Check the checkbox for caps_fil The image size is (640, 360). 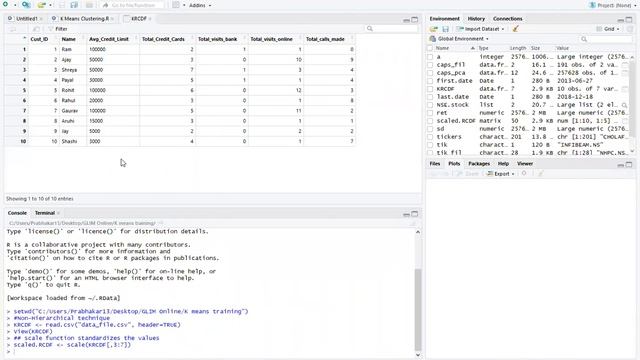coord(430,65)
